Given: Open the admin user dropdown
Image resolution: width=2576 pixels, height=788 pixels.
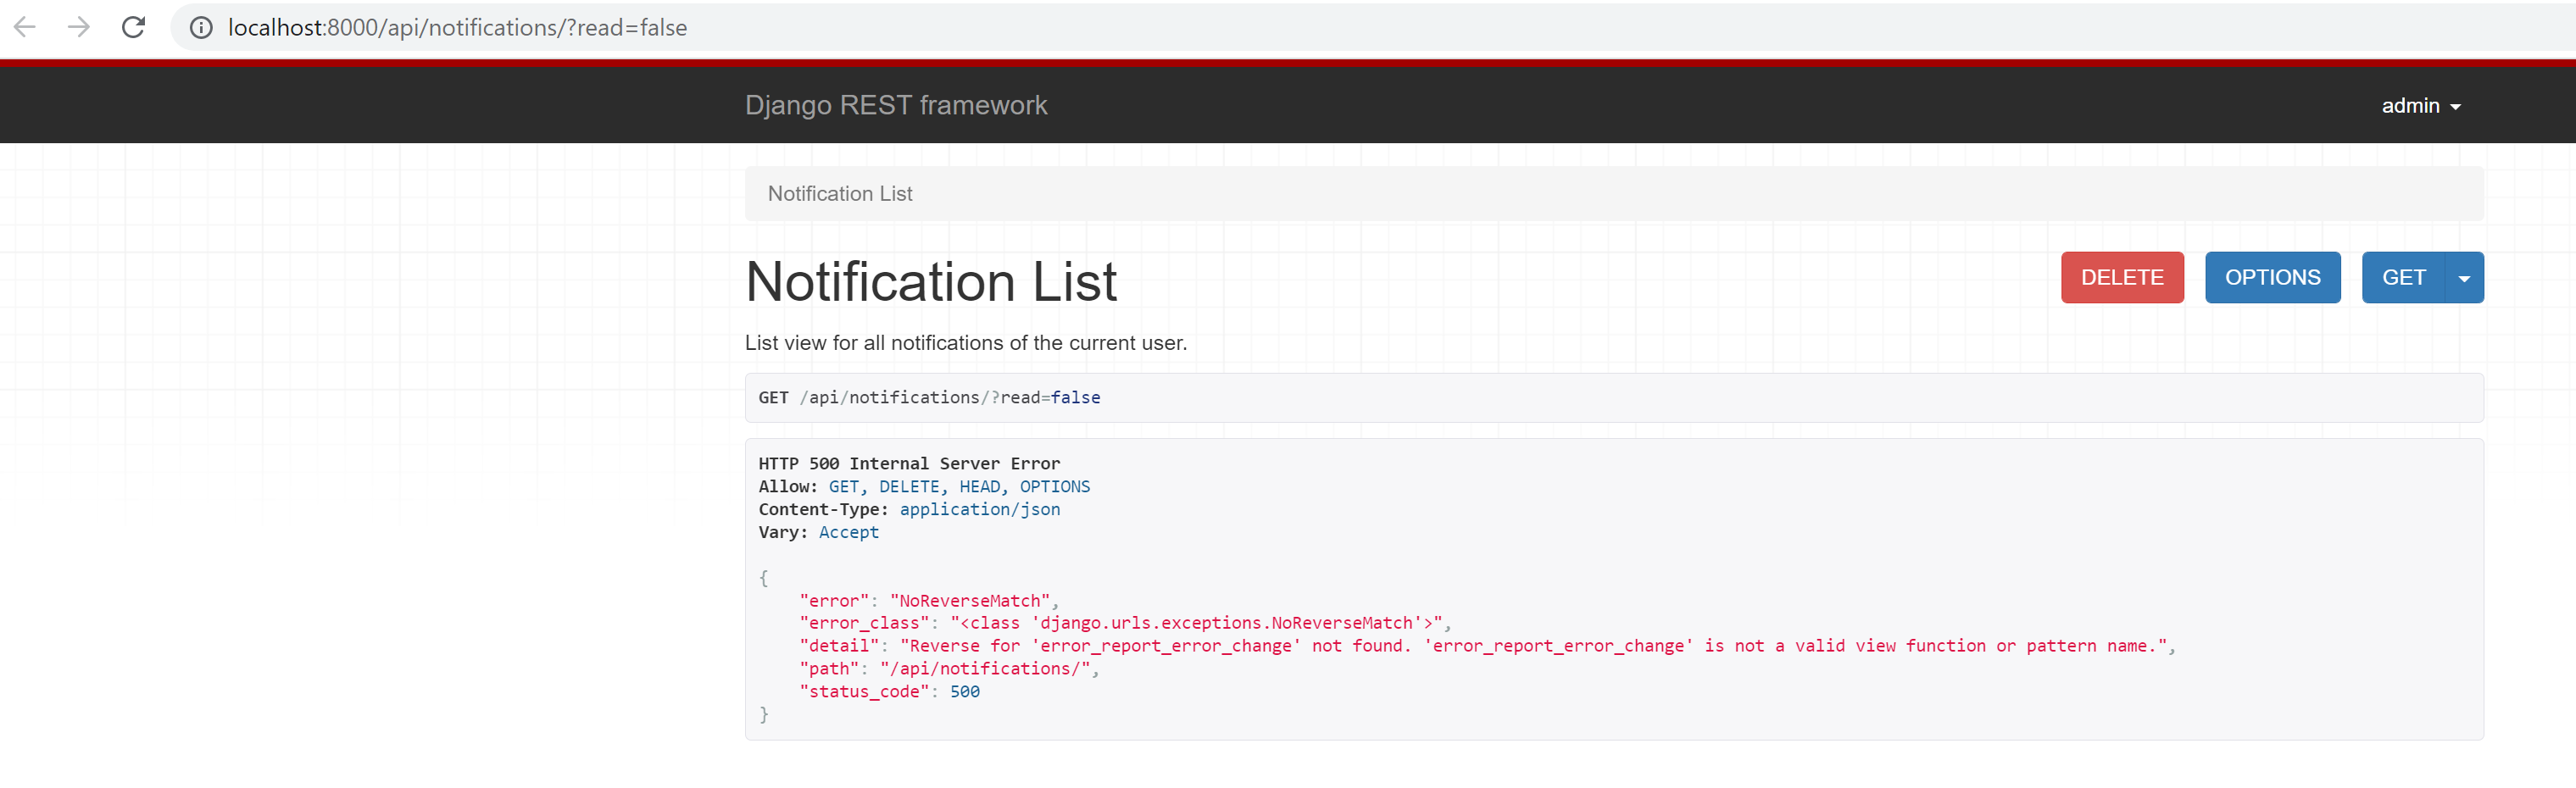Looking at the screenshot, I should point(2420,106).
